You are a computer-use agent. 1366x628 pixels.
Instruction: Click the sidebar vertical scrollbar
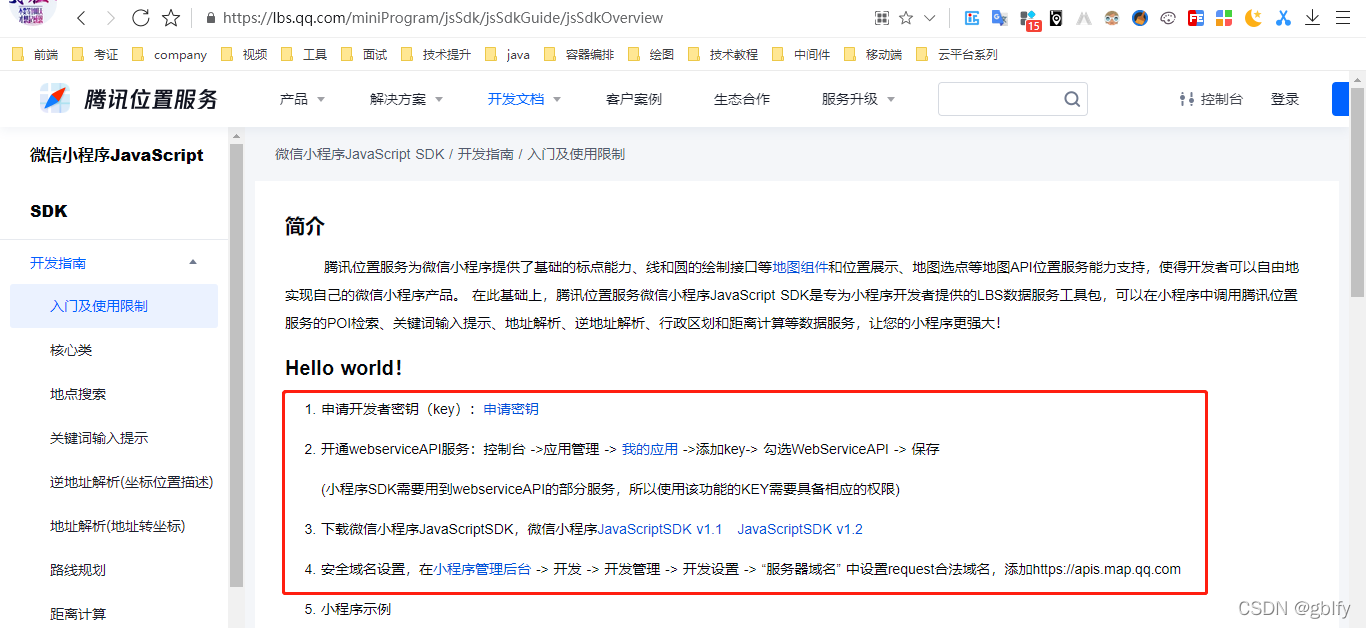coord(236,365)
